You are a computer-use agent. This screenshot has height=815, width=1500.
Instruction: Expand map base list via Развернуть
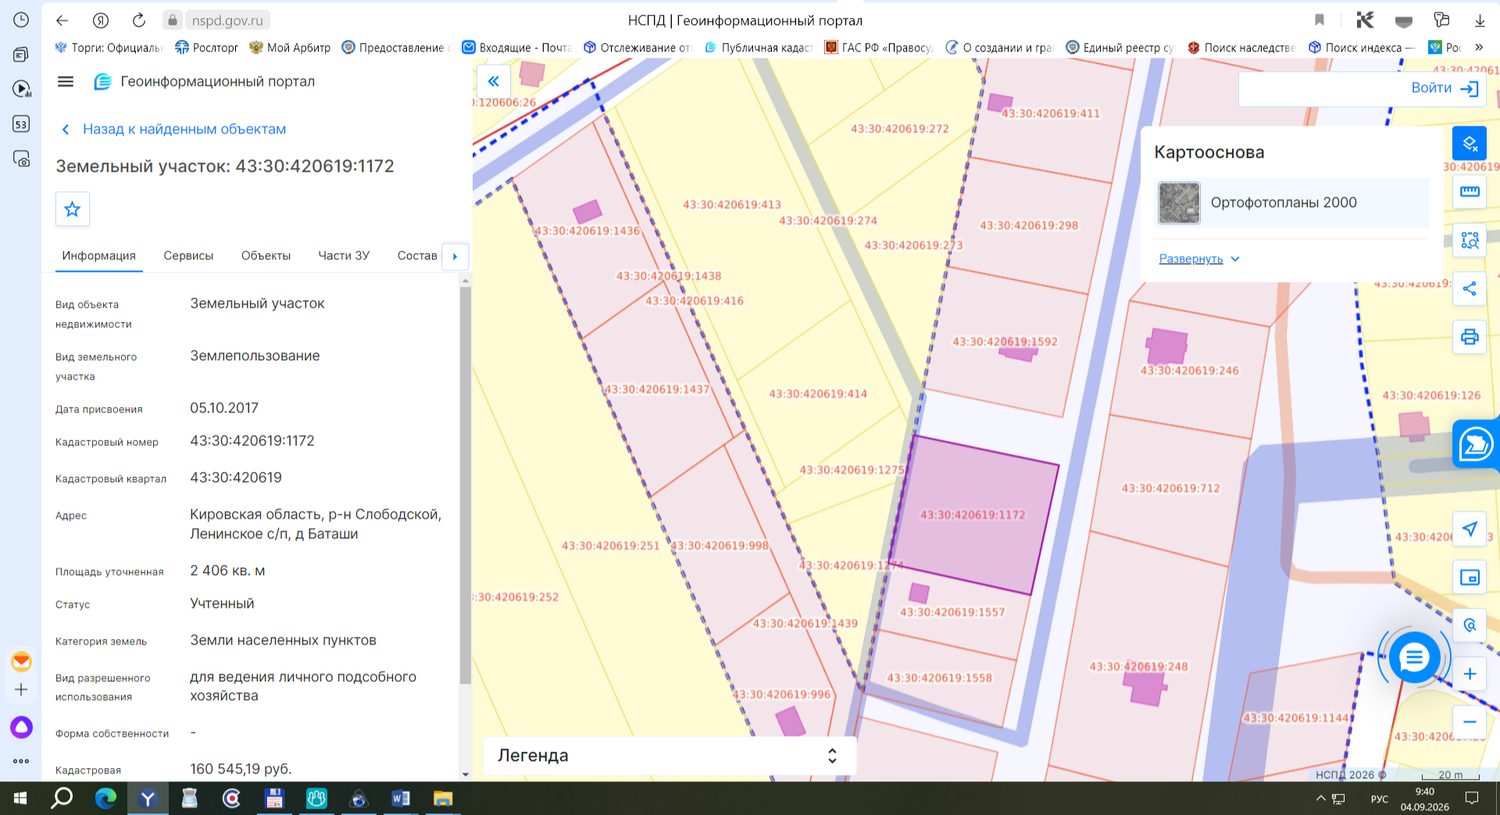(1199, 259)
